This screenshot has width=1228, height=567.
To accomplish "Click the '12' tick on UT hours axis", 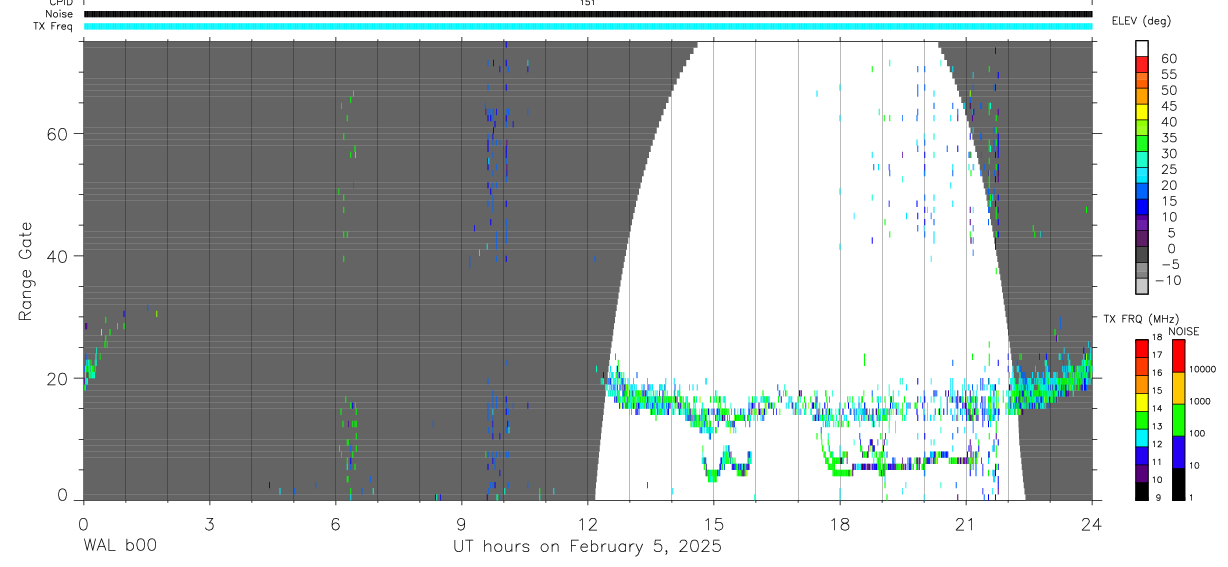I will point(587,523).
